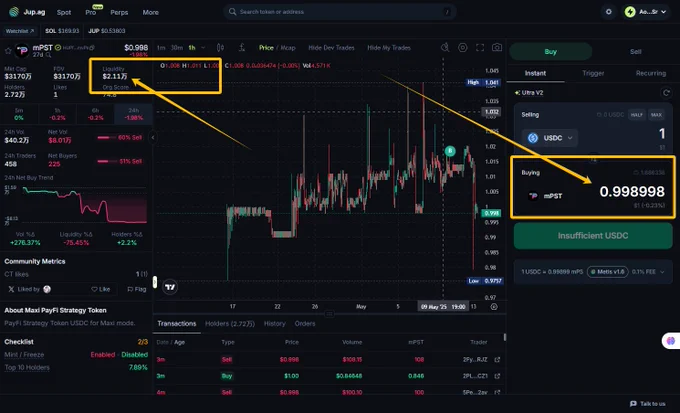Expand the chart interval dropdown arrow
Image resolution: width=680 pixels, height=413 pixels.
click(x=203, y=48)
